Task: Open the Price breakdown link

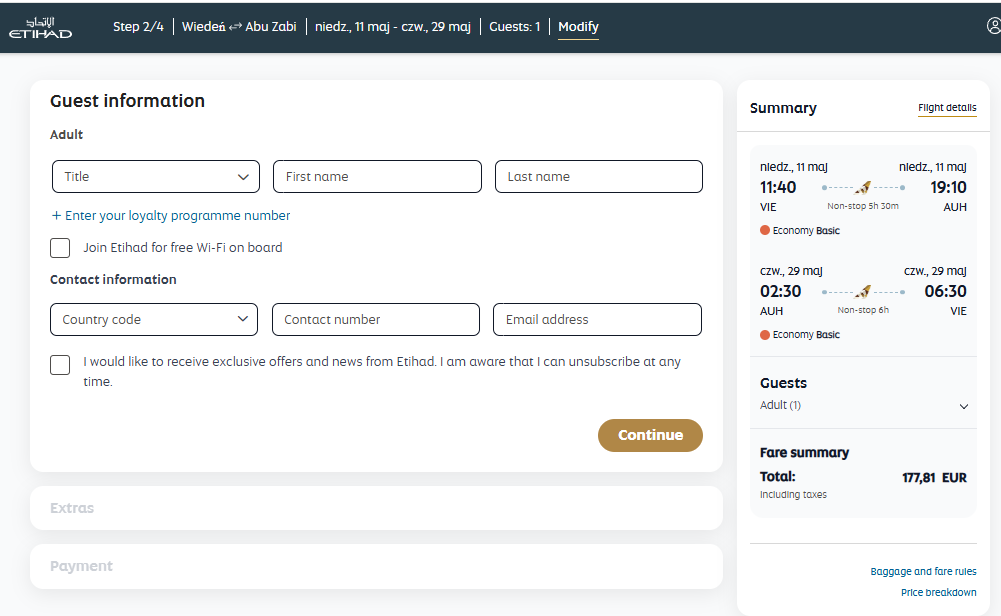Action: tap(938, 592)
